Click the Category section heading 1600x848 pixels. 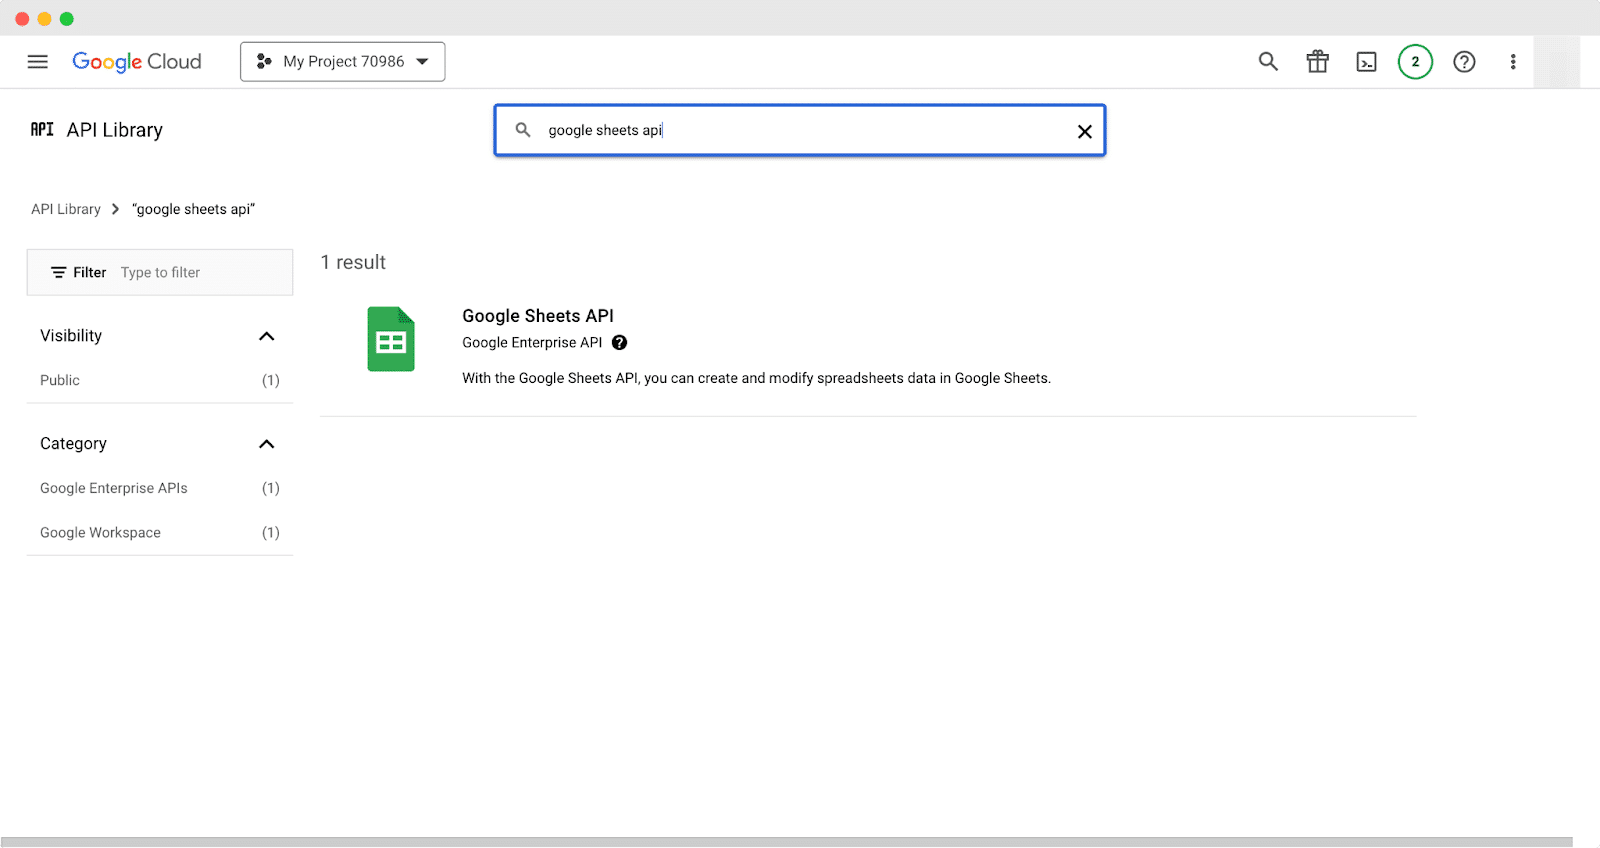coord(73,444)
